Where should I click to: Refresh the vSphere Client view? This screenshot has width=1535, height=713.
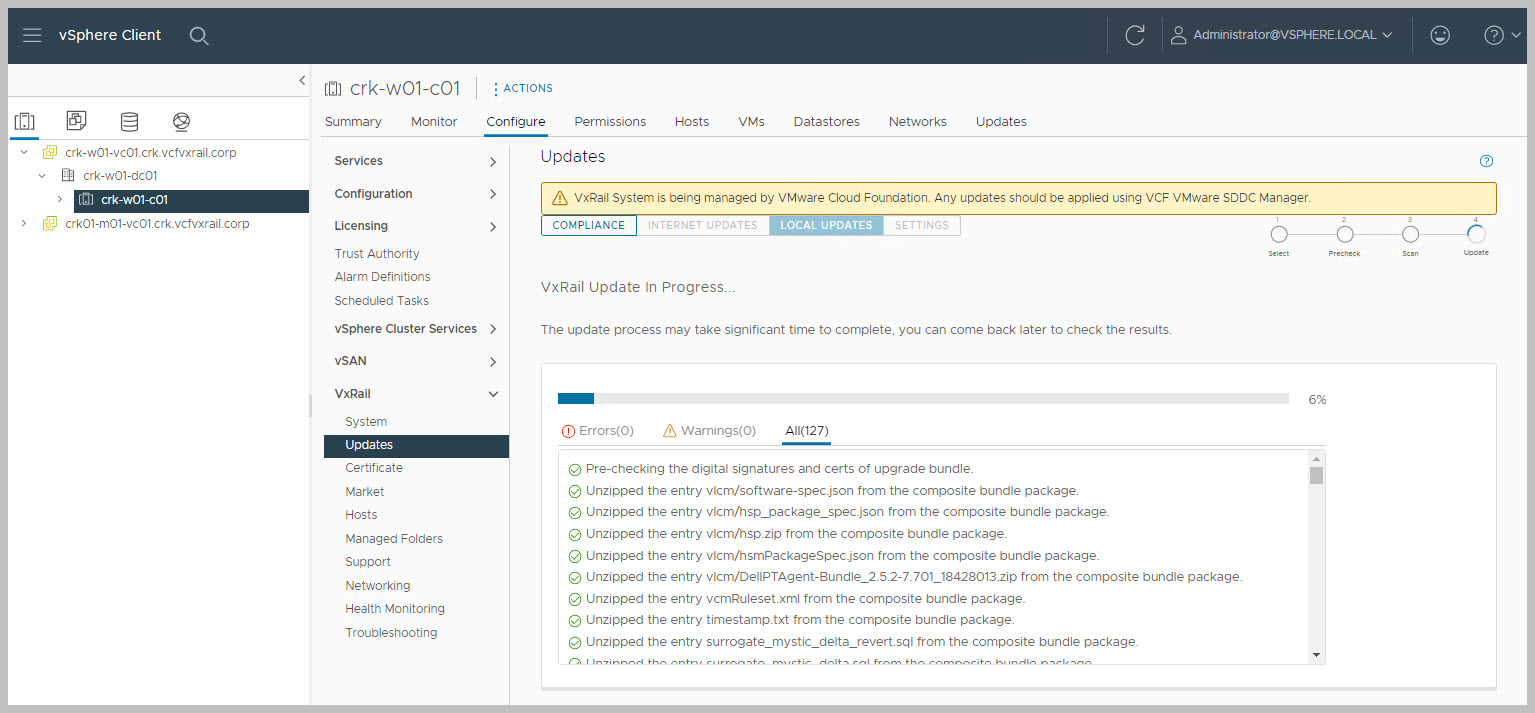point(1134,36)
